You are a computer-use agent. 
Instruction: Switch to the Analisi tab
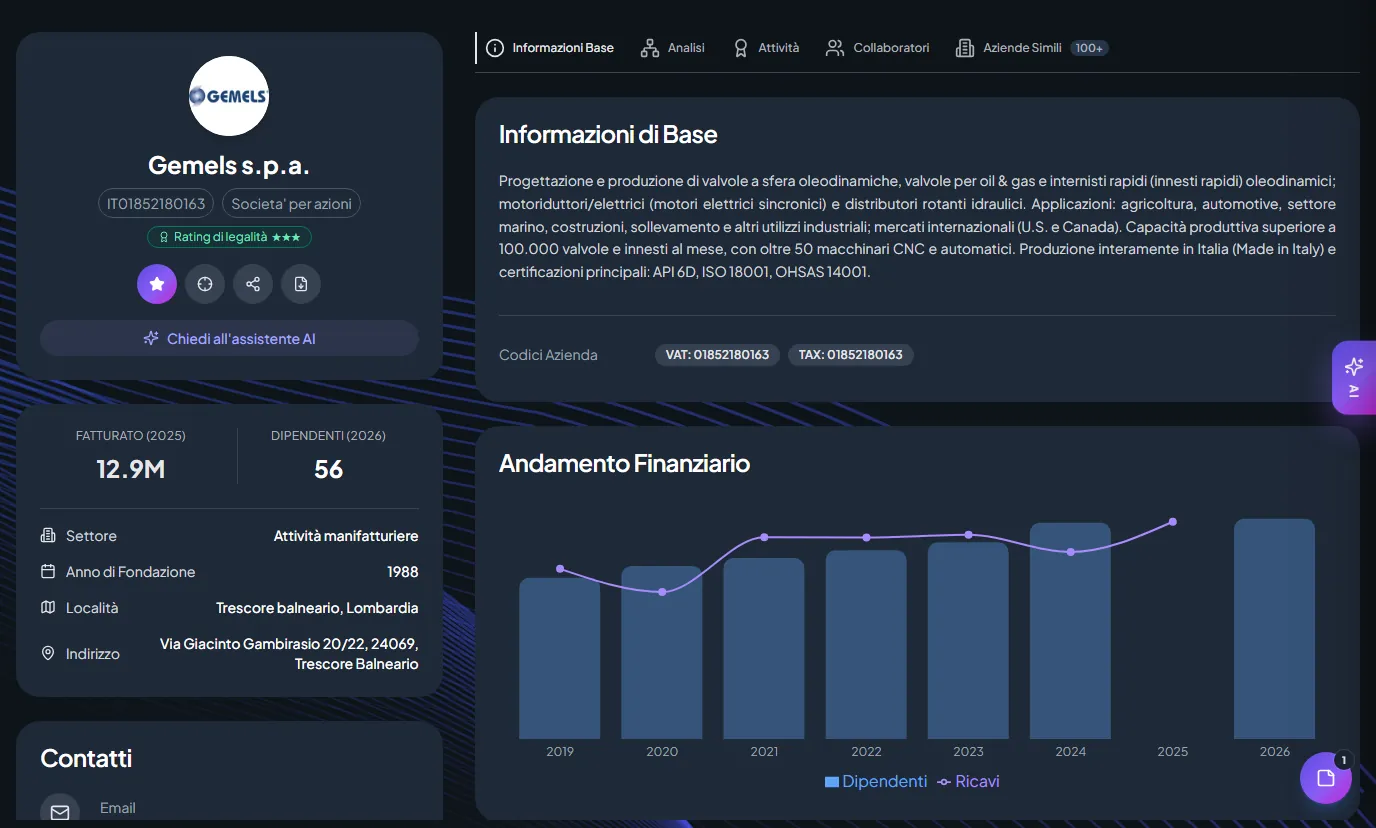point(673,47)
